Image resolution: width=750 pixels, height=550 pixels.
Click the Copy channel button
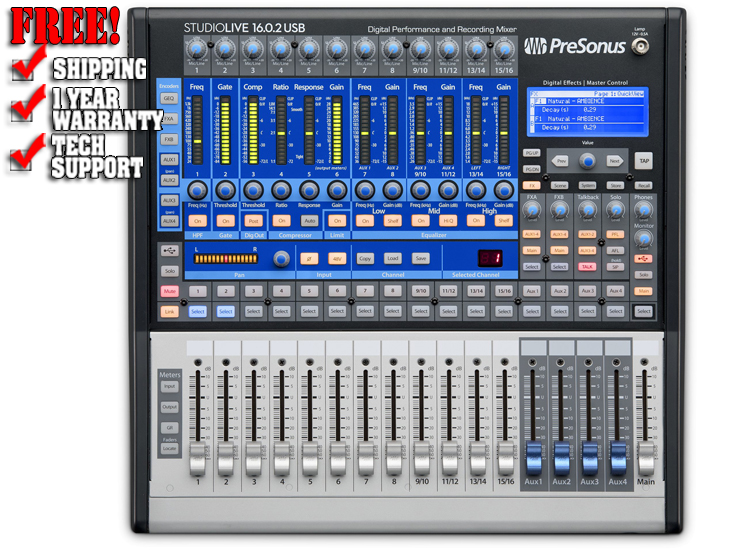point(365,258)
